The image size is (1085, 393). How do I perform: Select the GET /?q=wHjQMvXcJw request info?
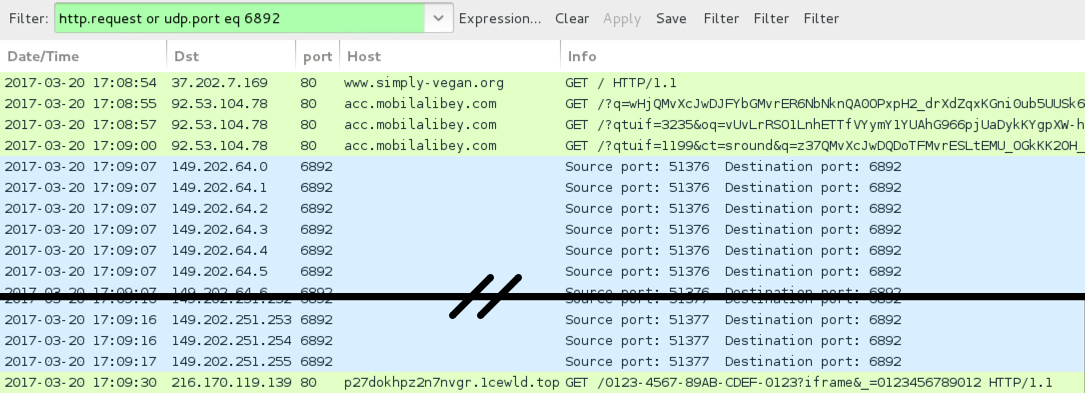(x=825, y=104)
